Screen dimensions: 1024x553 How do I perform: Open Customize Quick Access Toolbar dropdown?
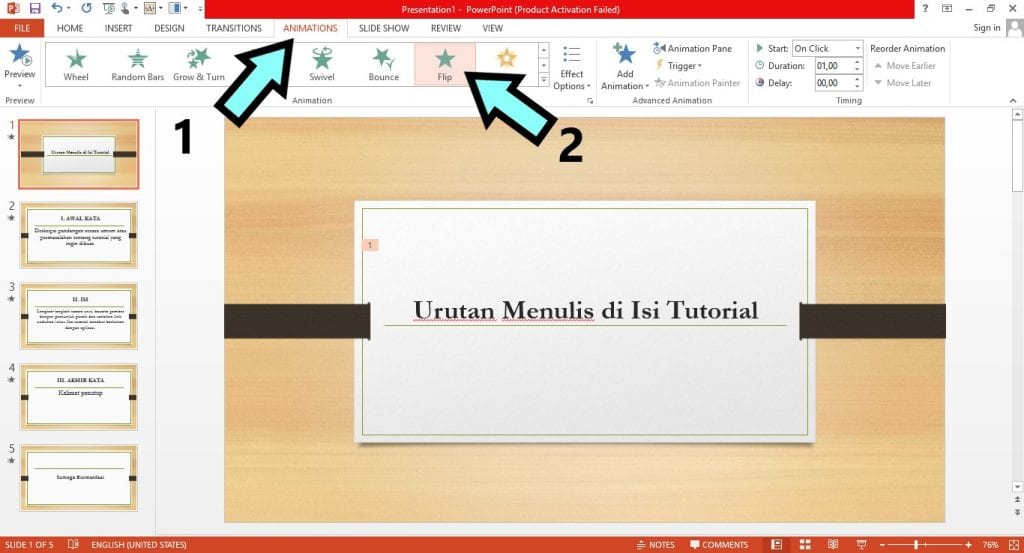pos(200,8)
